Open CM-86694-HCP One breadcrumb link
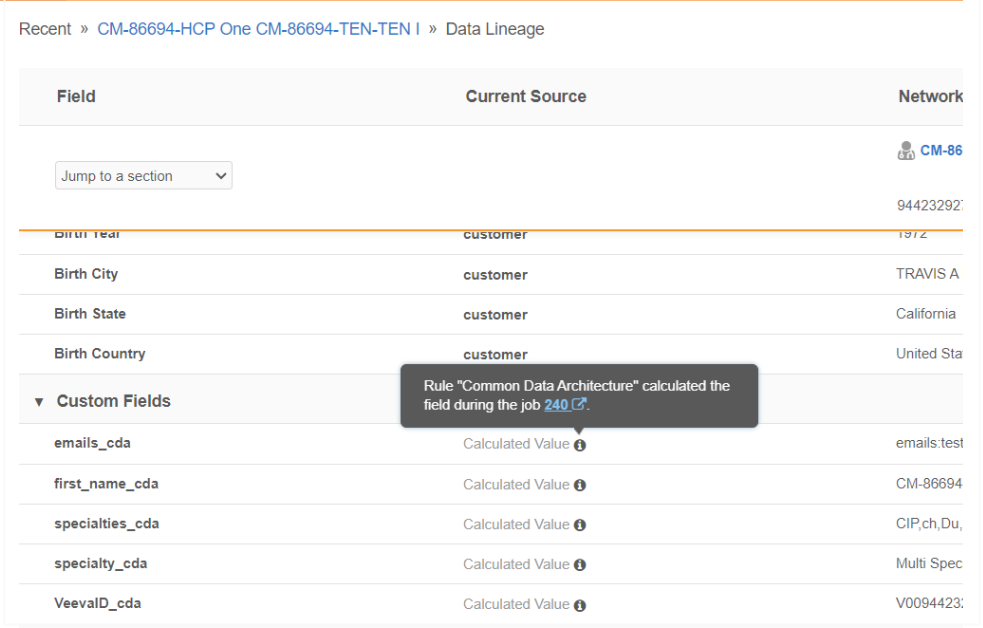The height and width of the screenshot is (628, 983). (258, 29)
